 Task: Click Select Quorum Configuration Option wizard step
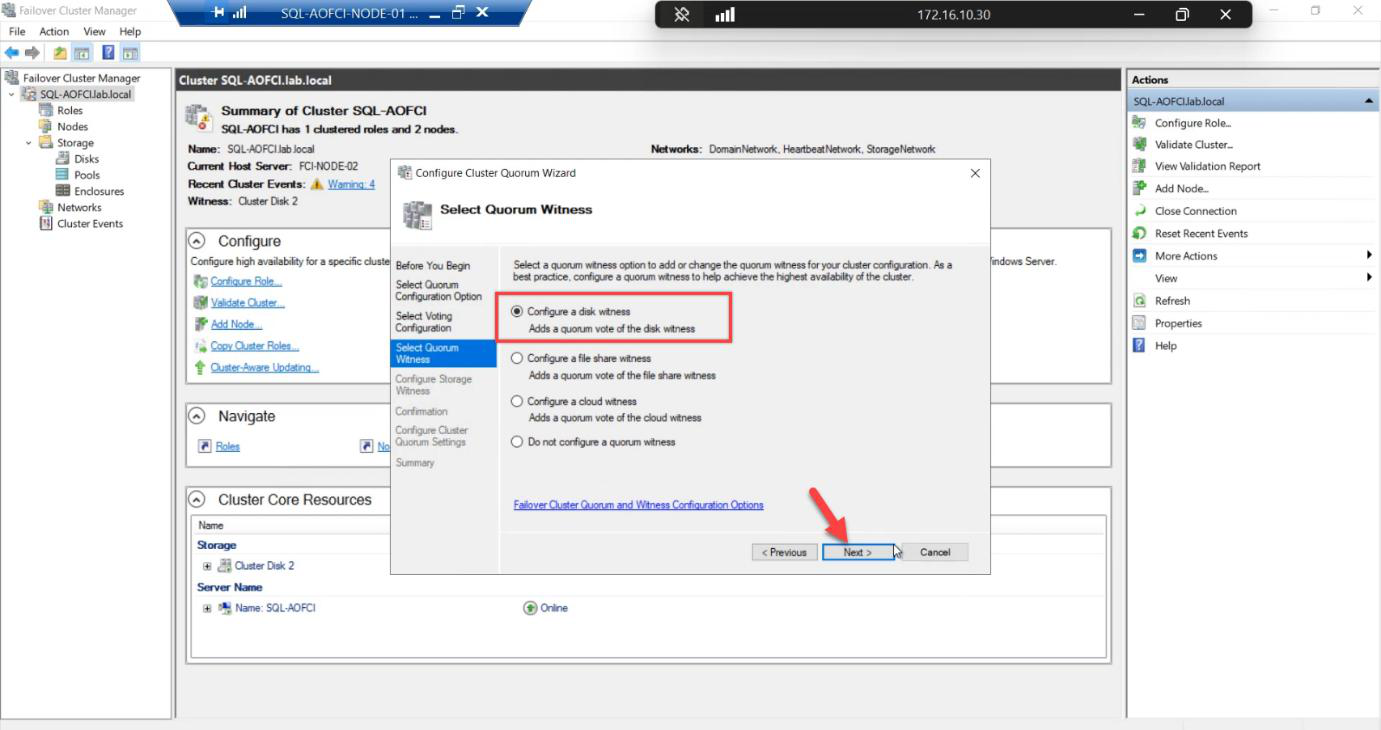(x=439, y=291)
